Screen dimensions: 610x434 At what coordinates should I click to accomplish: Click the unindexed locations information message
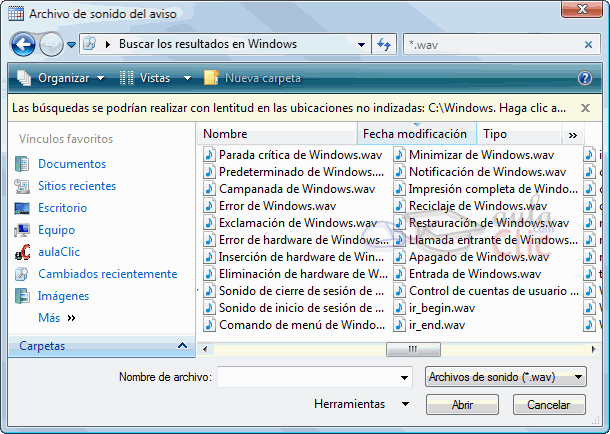coord(289,108)
